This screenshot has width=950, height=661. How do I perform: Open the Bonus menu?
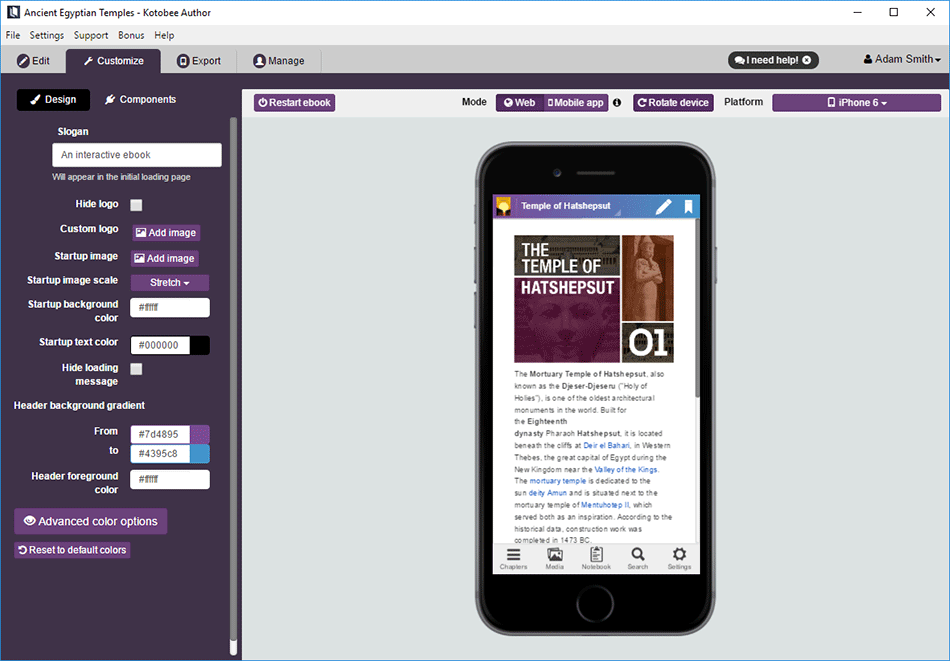[131, 35]
